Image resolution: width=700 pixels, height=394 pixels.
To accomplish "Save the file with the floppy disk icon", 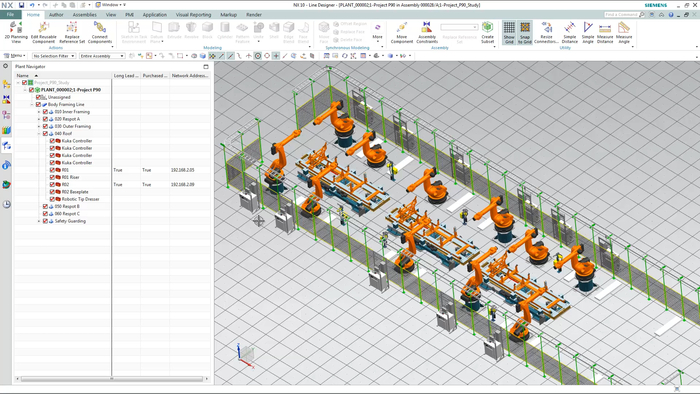I will tap(21, 5).
